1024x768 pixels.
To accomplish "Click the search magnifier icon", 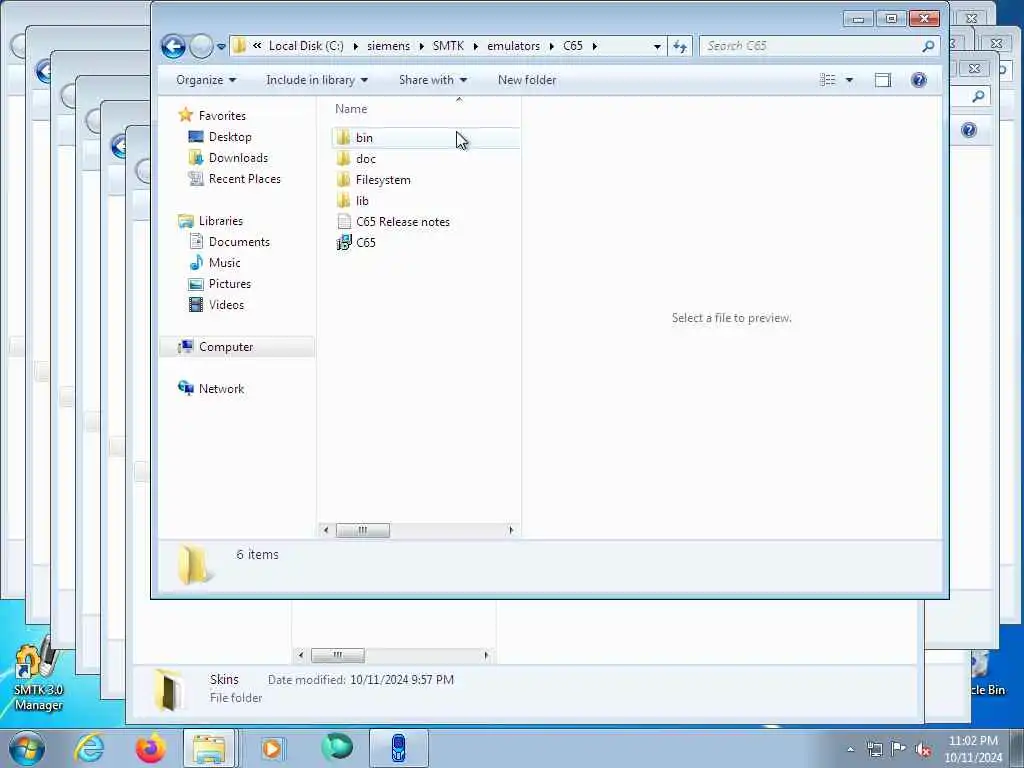I will click(928, 46).
